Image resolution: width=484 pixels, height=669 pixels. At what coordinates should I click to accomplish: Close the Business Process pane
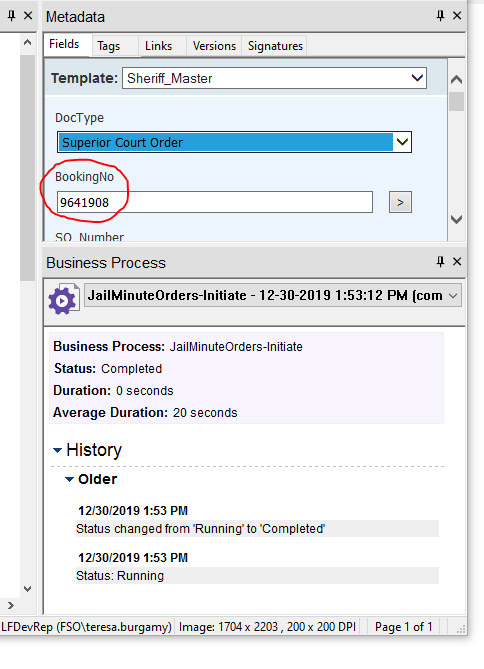457,262
